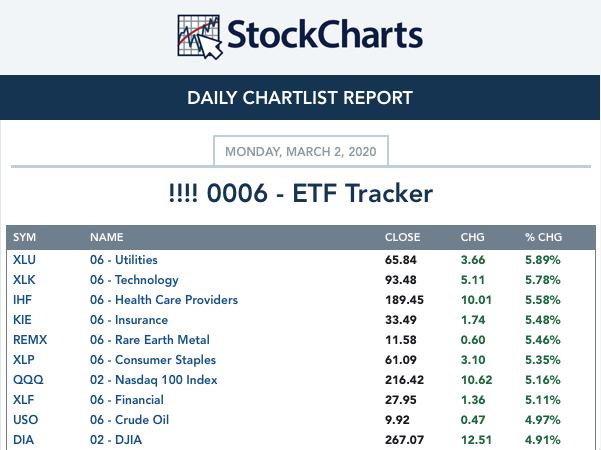Click the CLOSE column header
This screenshot has width=601, height=450.
(402, 237)
